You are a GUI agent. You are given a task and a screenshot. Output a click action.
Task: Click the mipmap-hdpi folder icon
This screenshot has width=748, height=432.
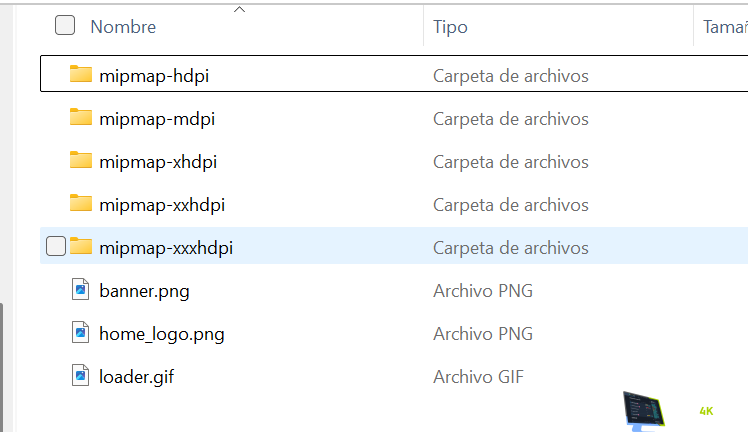(x=81, y=75)
